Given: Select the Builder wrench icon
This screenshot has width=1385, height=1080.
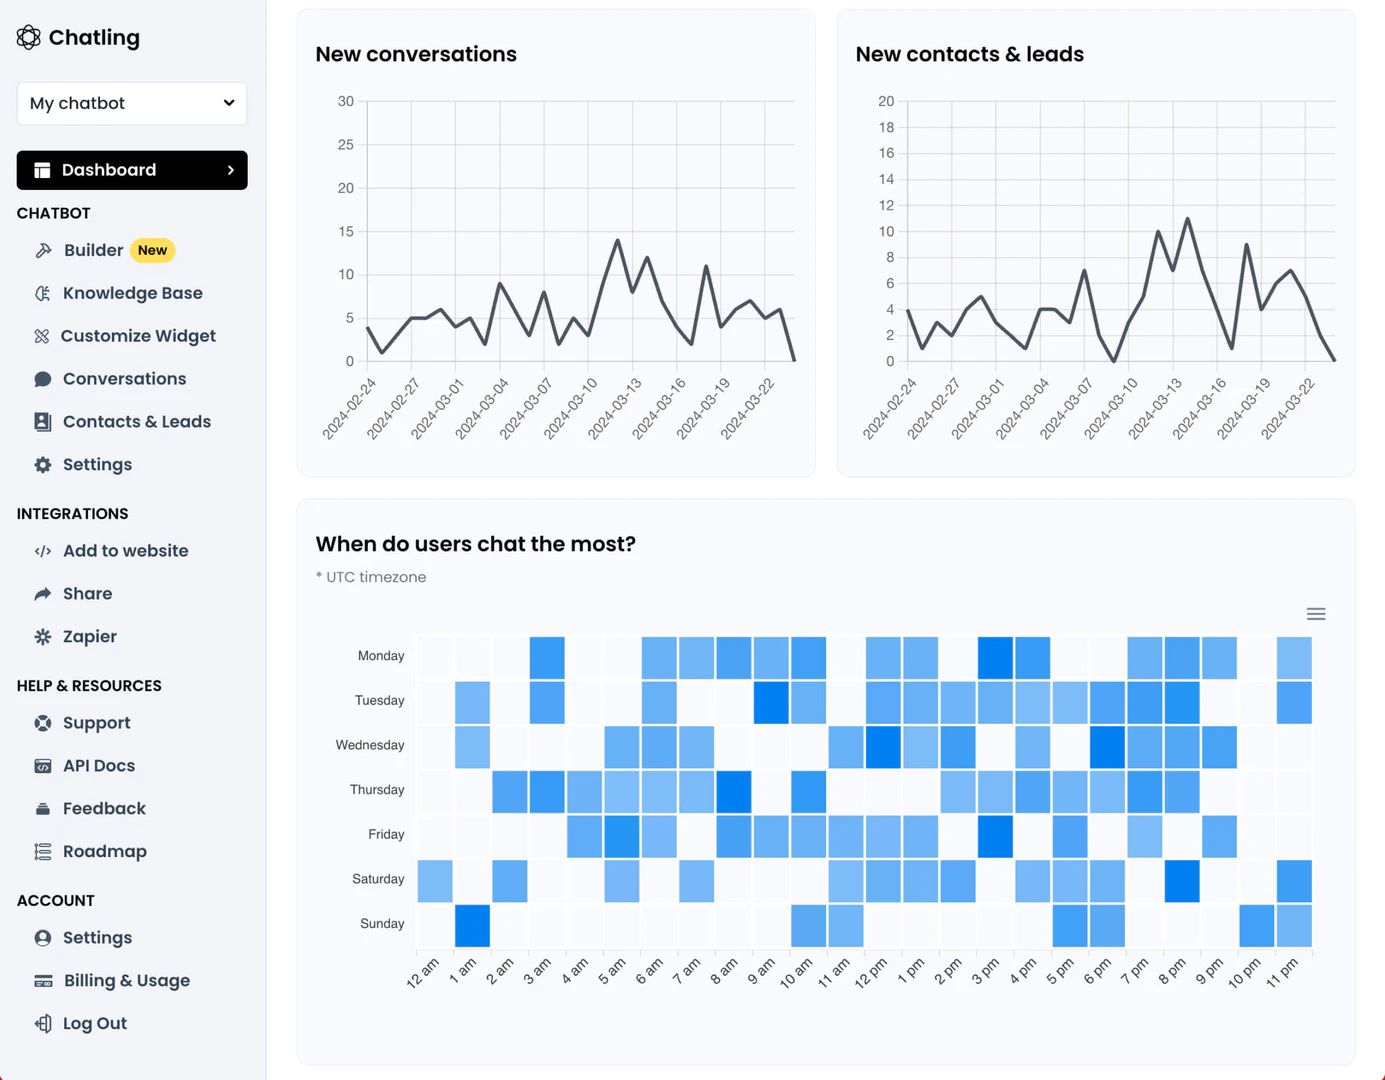Looking at the screenshot, I should [43, 250].
